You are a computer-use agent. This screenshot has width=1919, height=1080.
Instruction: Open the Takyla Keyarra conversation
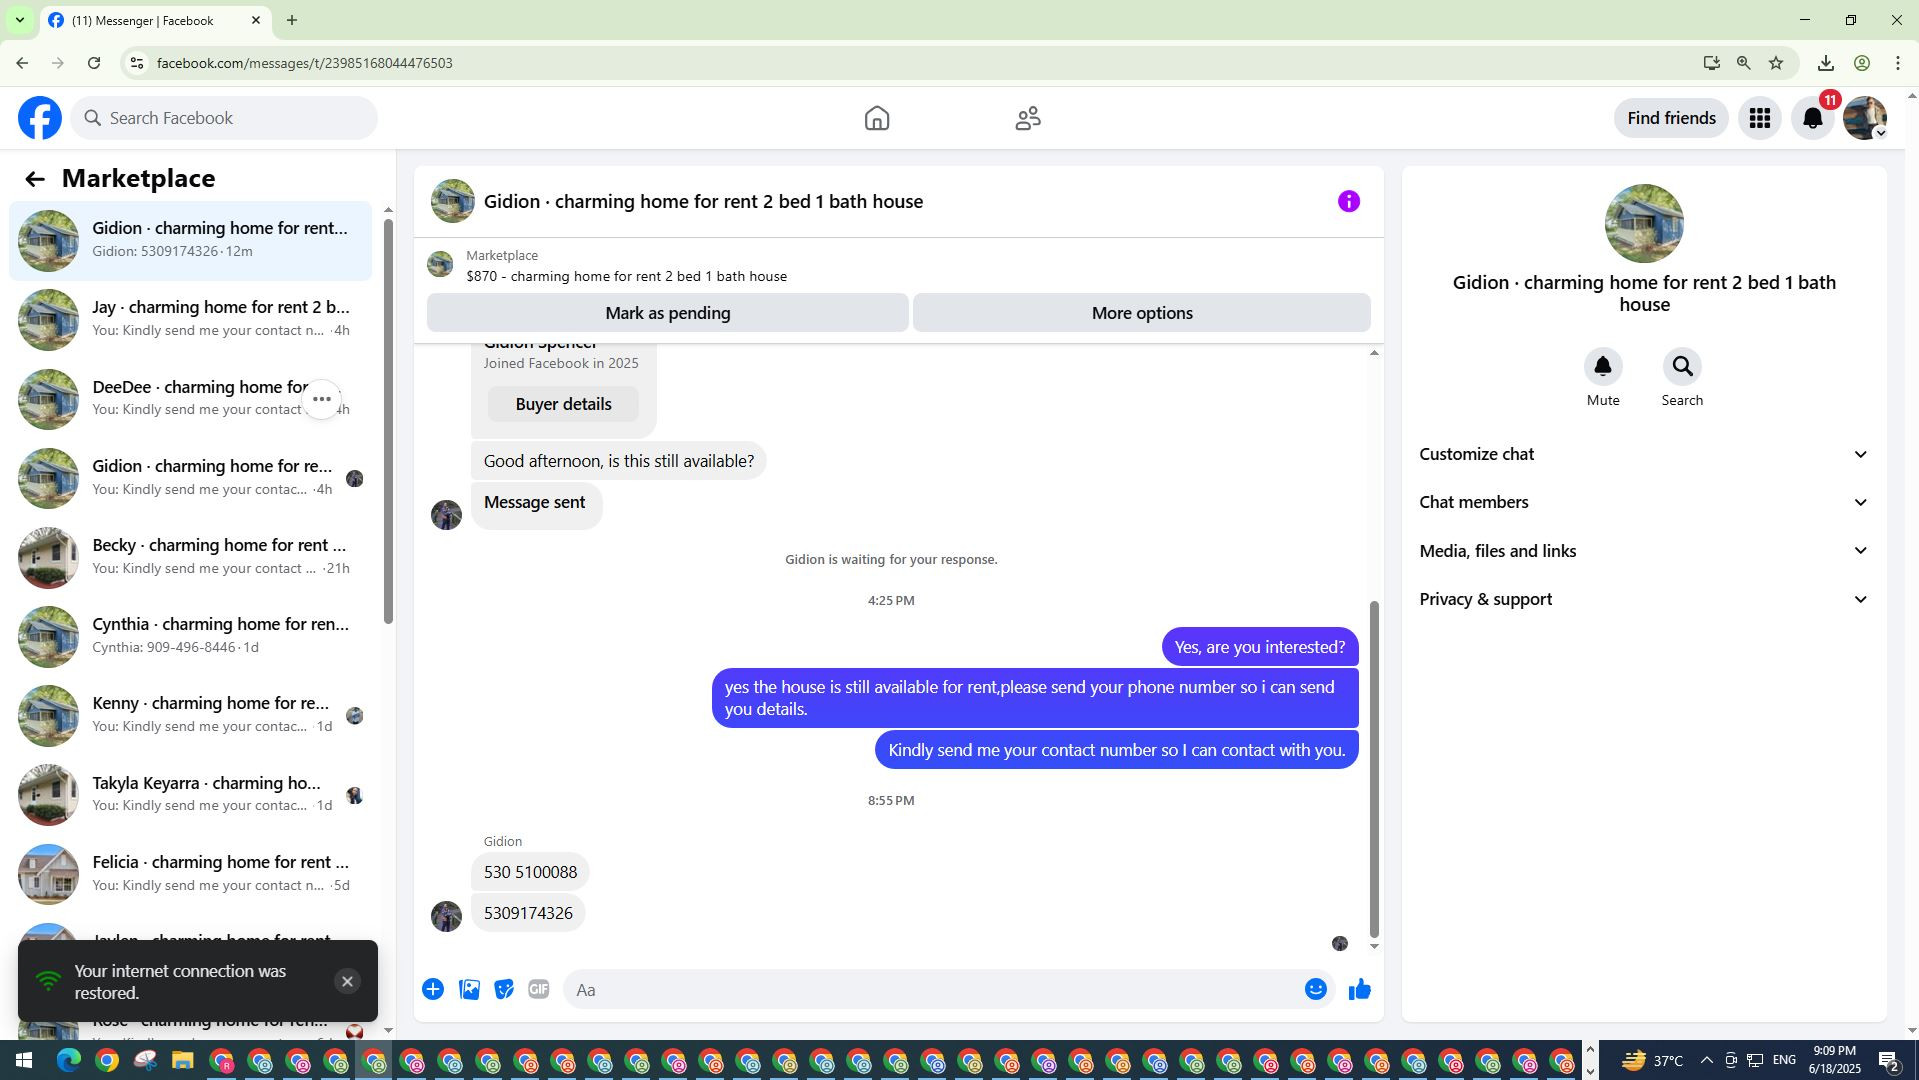pos(190,796)
